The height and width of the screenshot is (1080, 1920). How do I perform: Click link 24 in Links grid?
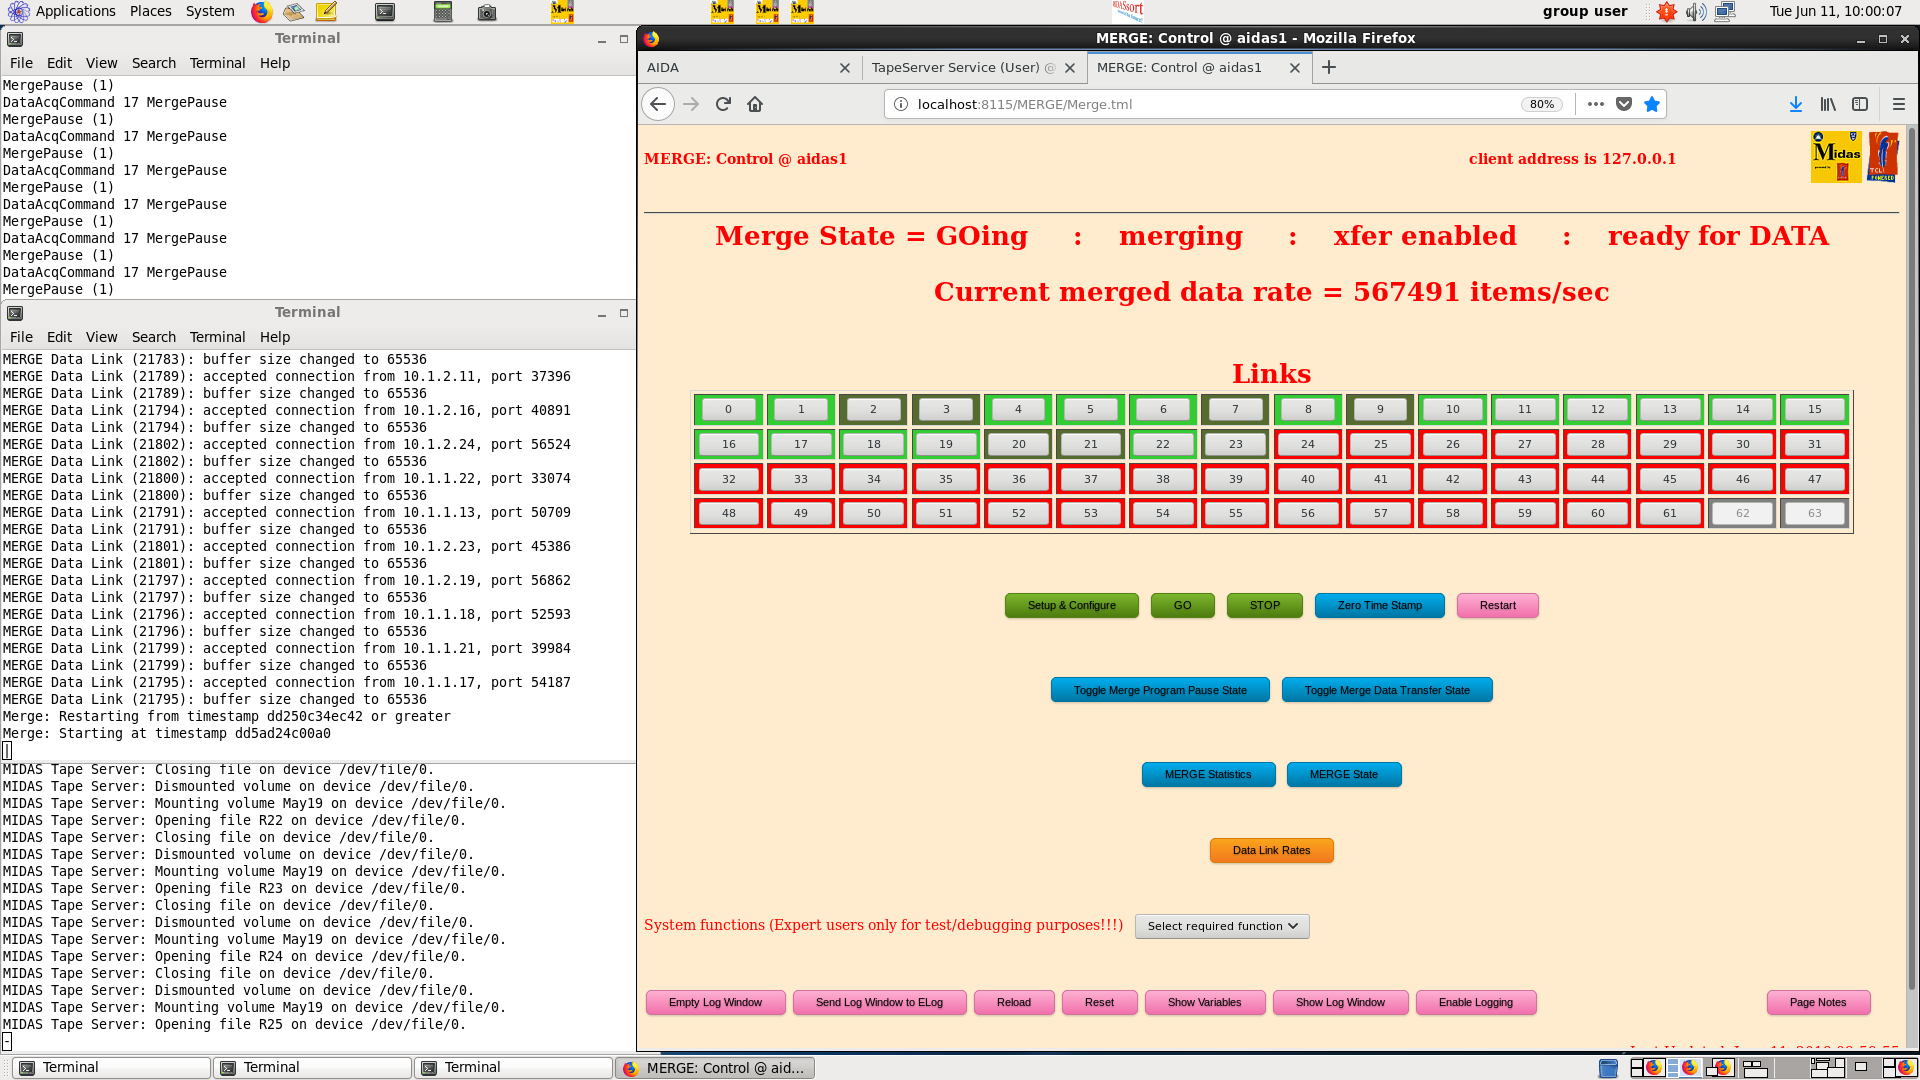pyautogui.click(x=1308, y=444)
